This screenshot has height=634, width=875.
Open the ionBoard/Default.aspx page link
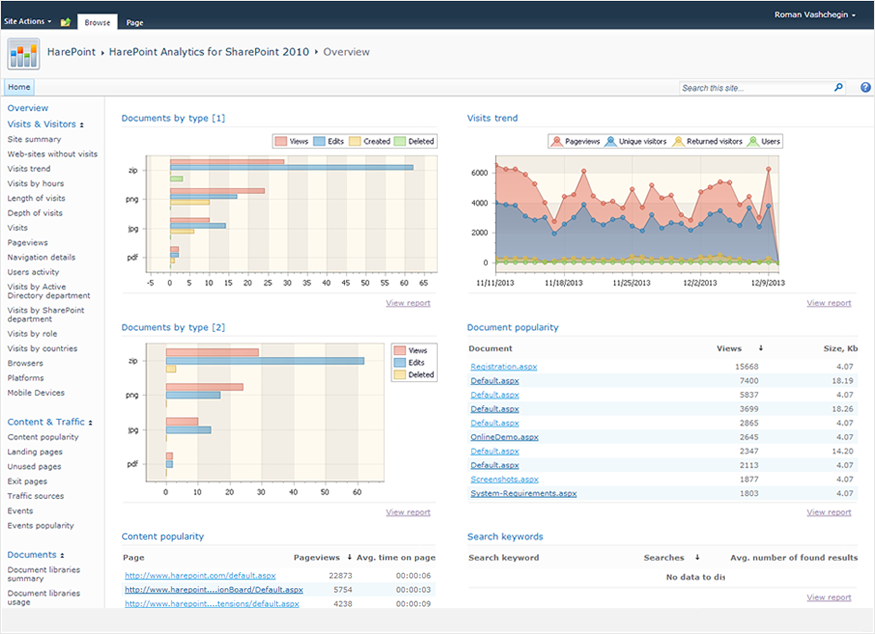tap(214, 589)
